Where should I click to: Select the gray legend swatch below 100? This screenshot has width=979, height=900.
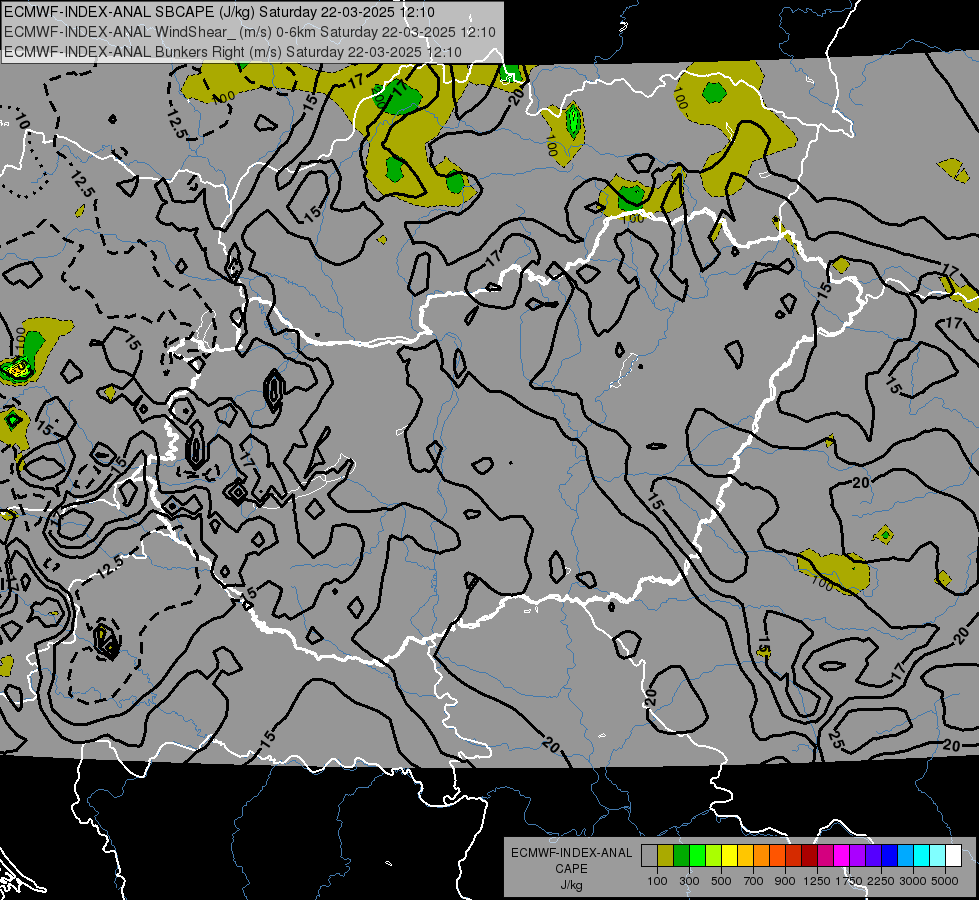click(x=649, y=856)
